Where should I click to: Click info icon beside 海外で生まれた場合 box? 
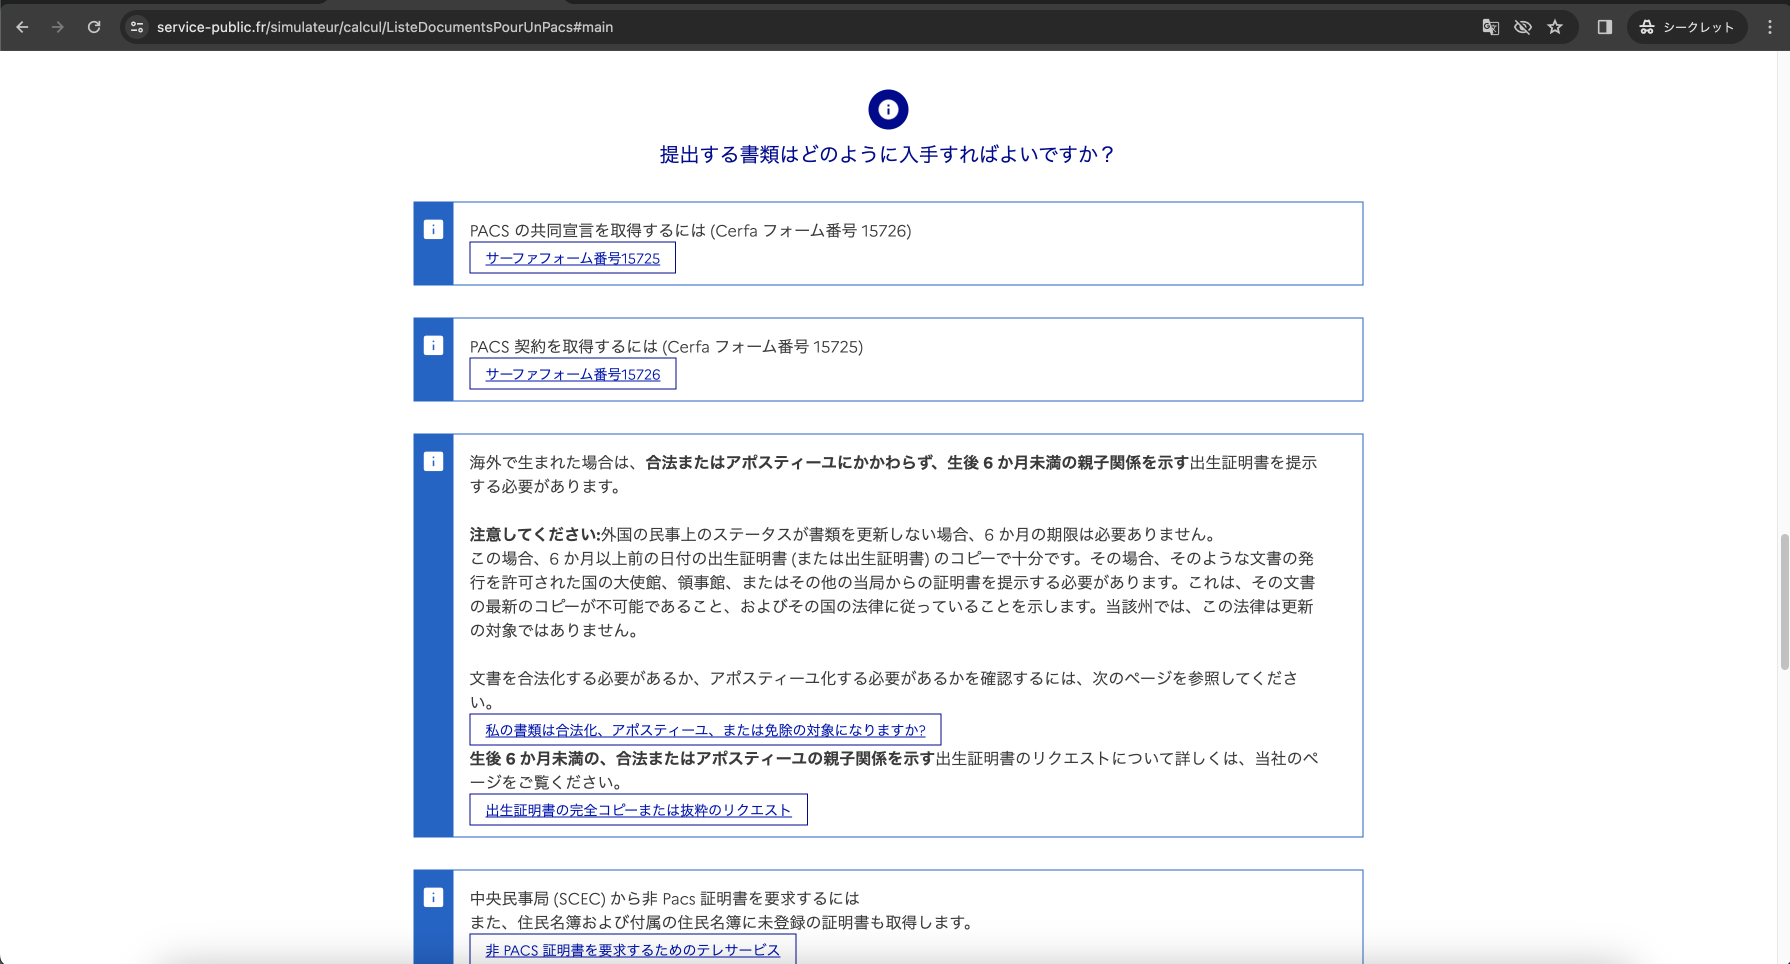click(433, 461)
